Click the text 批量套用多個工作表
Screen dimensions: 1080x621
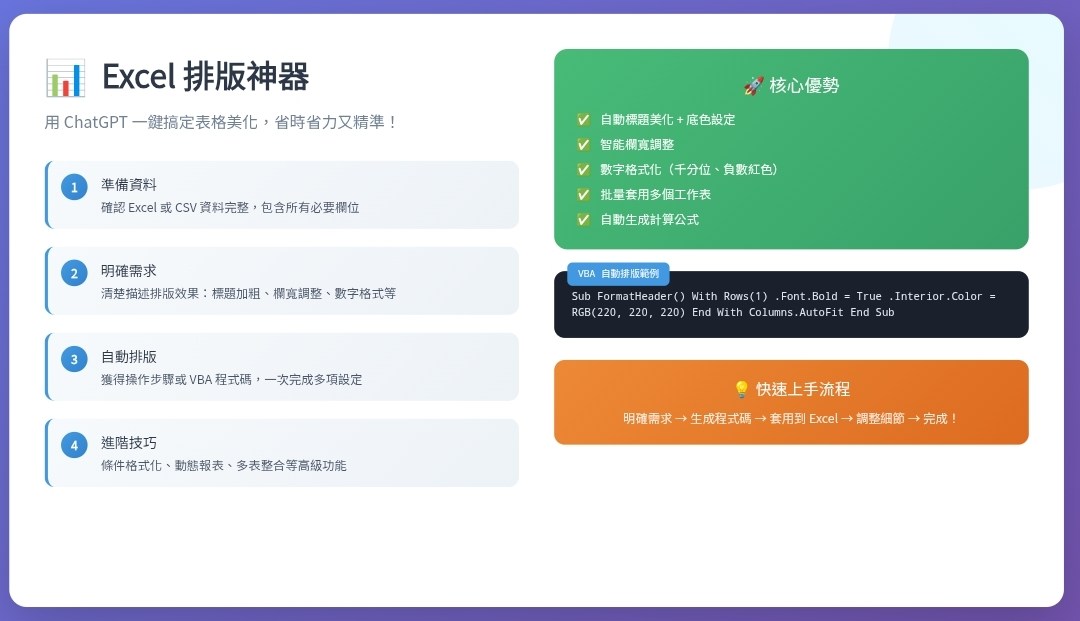[x=655, y=195]
